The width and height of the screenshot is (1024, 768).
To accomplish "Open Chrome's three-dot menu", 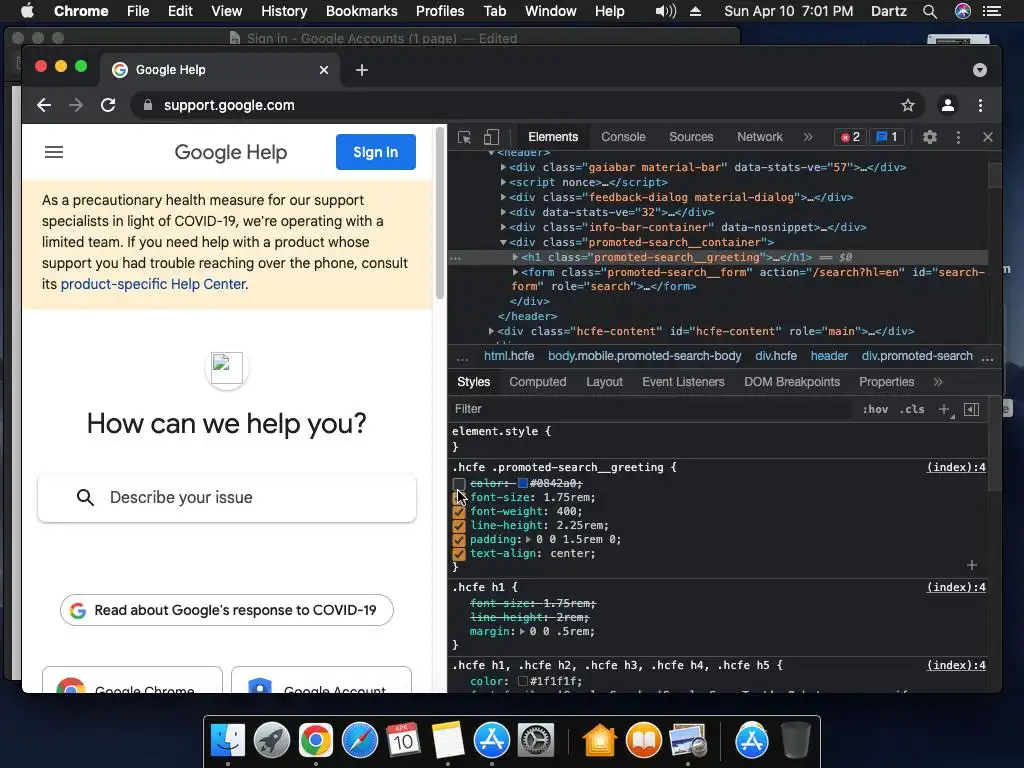I will point(980,105).
